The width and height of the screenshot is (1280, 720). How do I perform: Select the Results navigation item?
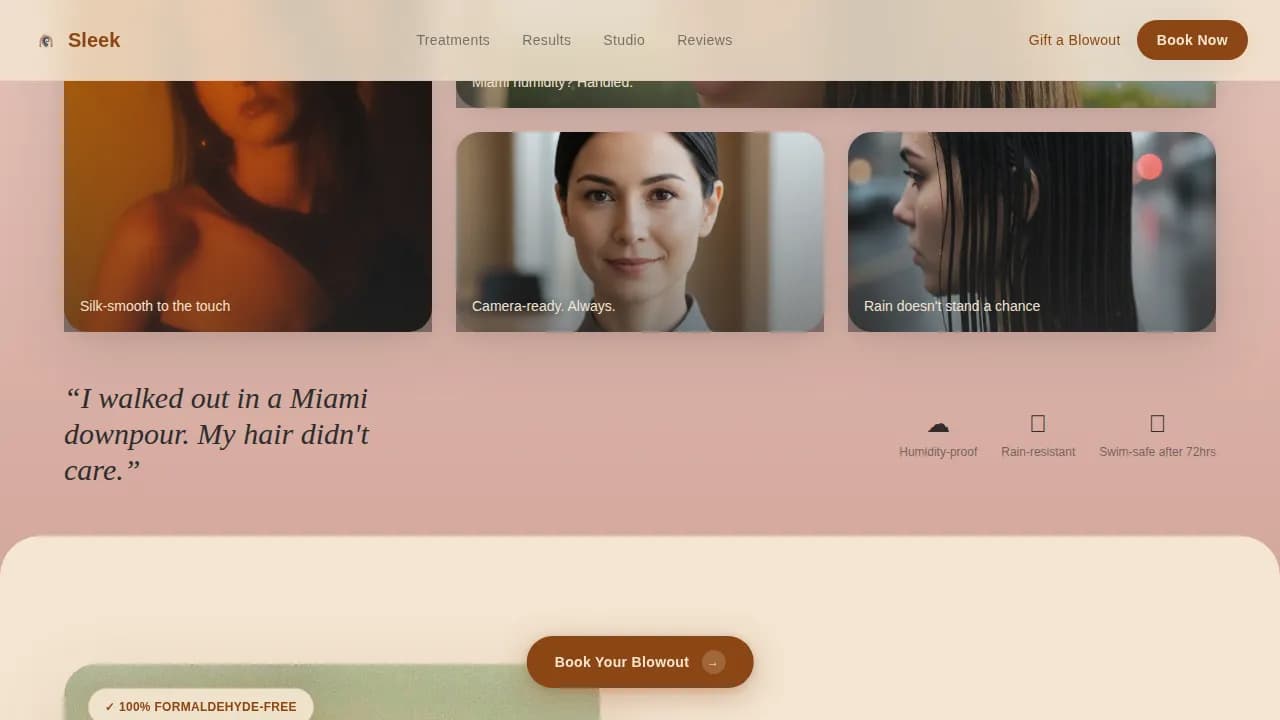(x=546, y=40)
